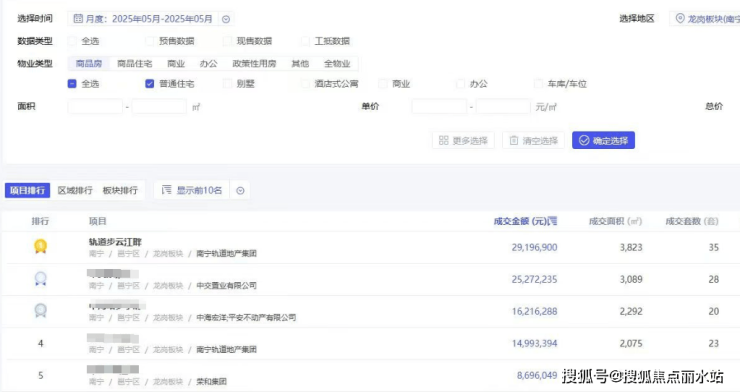Select the 商品住宅 property type tab
Screen dimensions: 740x392
tap(135, 64)
